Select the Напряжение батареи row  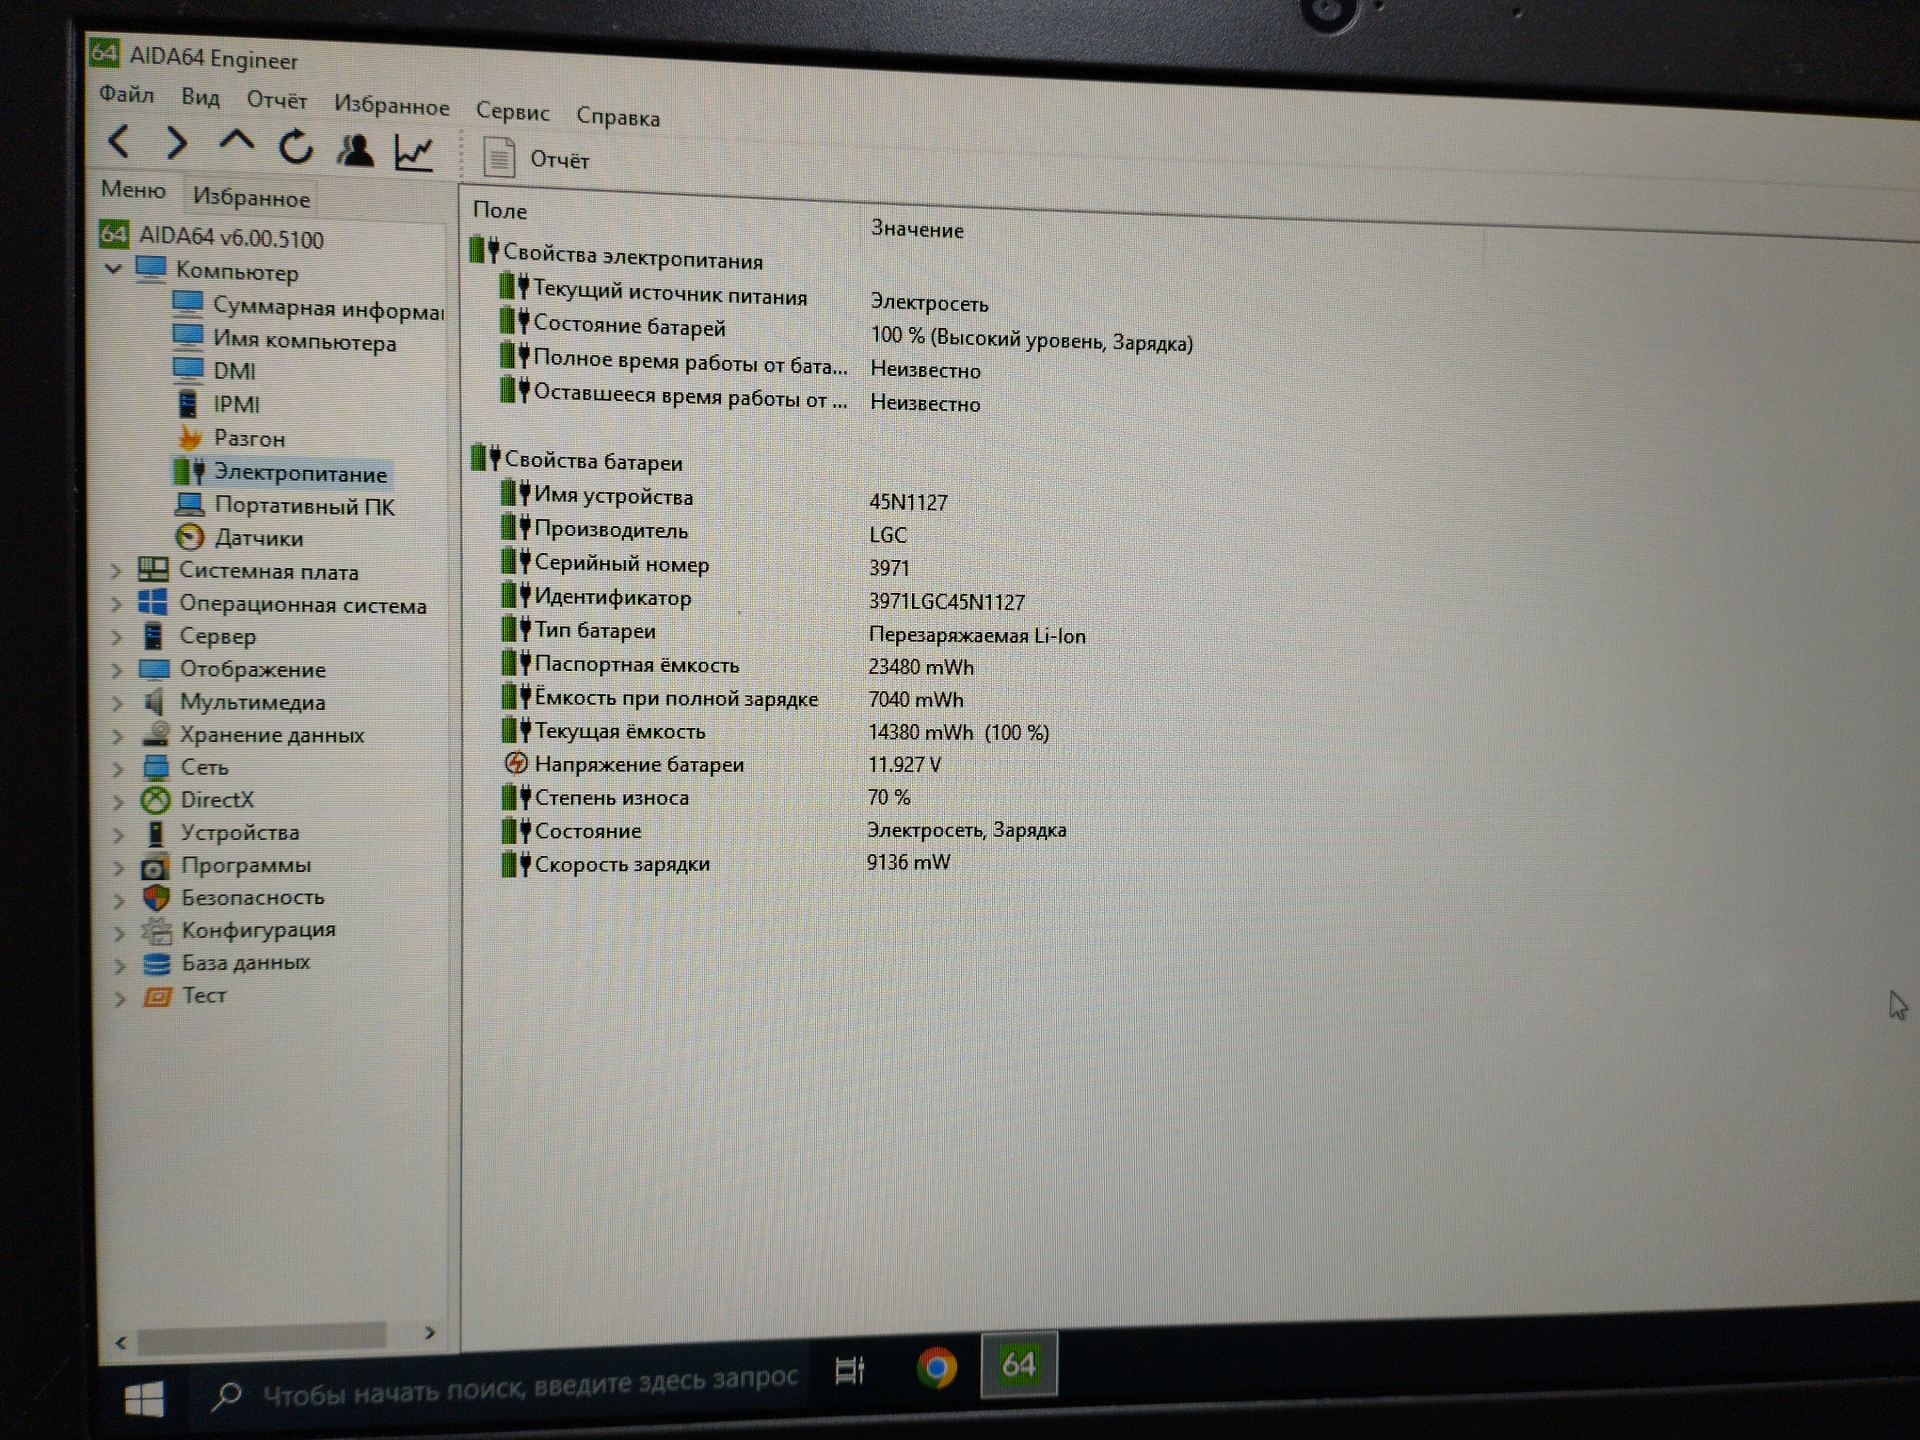722,764
